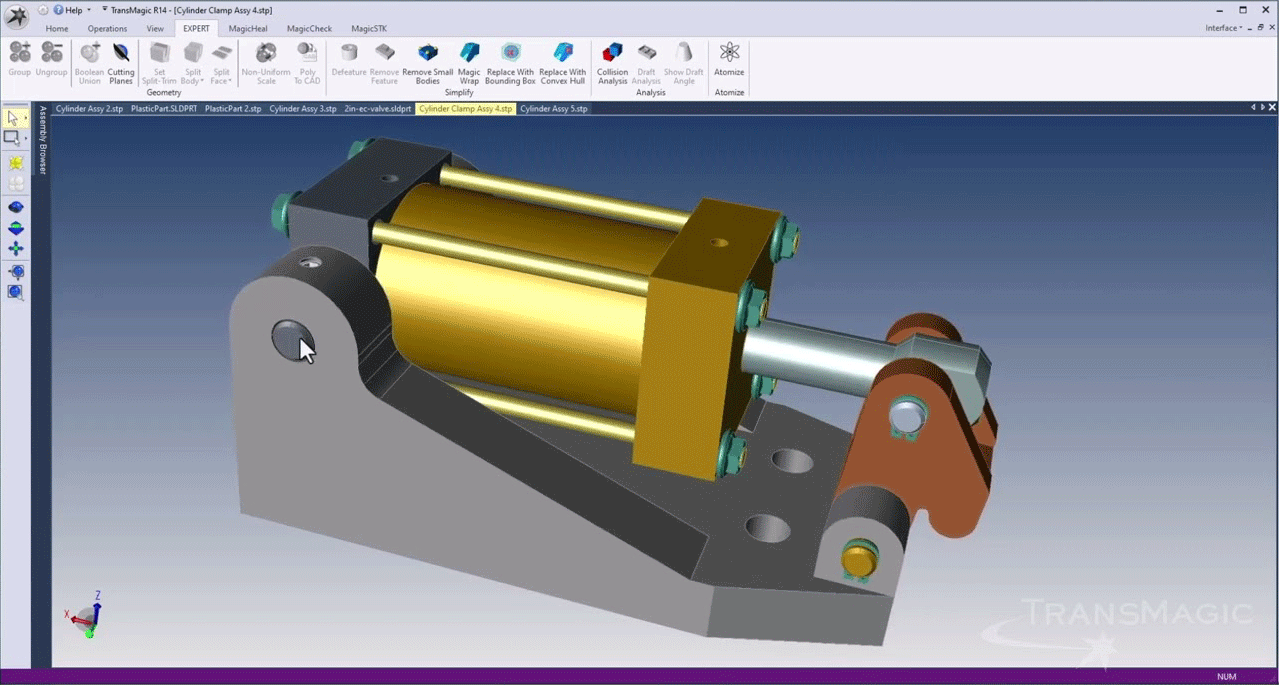Switch to the MagicHeal ribbon tab
Screen dimensions: 1279x685
(248, 29)
